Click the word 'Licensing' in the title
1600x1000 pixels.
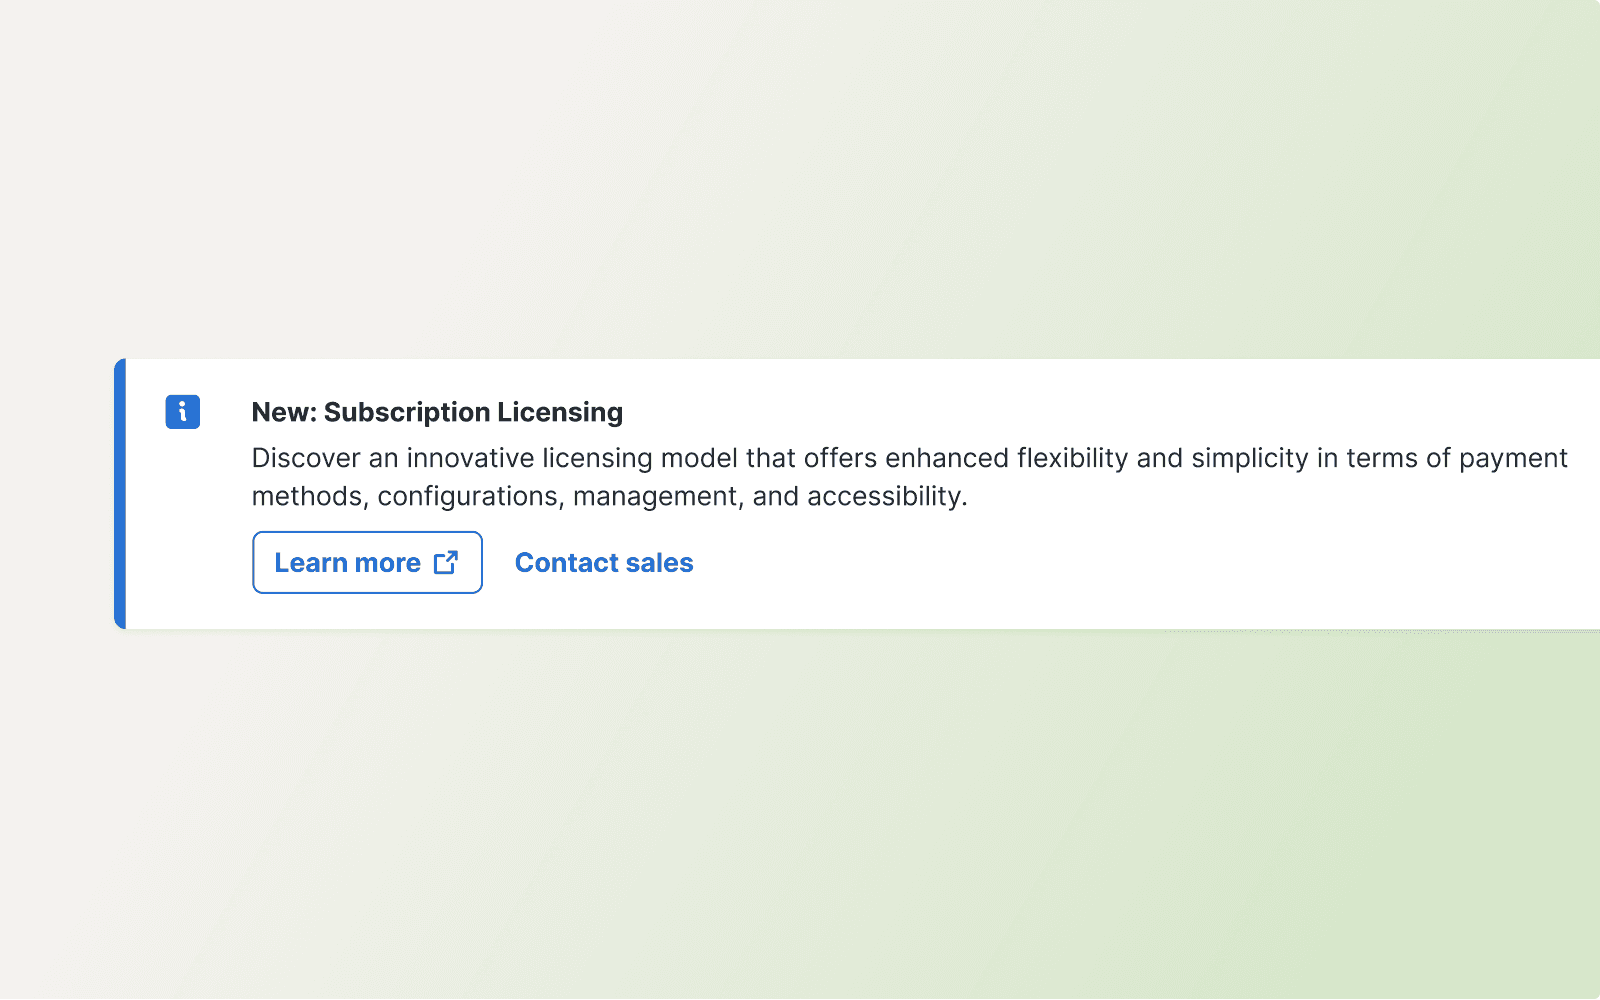click(x=560, y=412)
